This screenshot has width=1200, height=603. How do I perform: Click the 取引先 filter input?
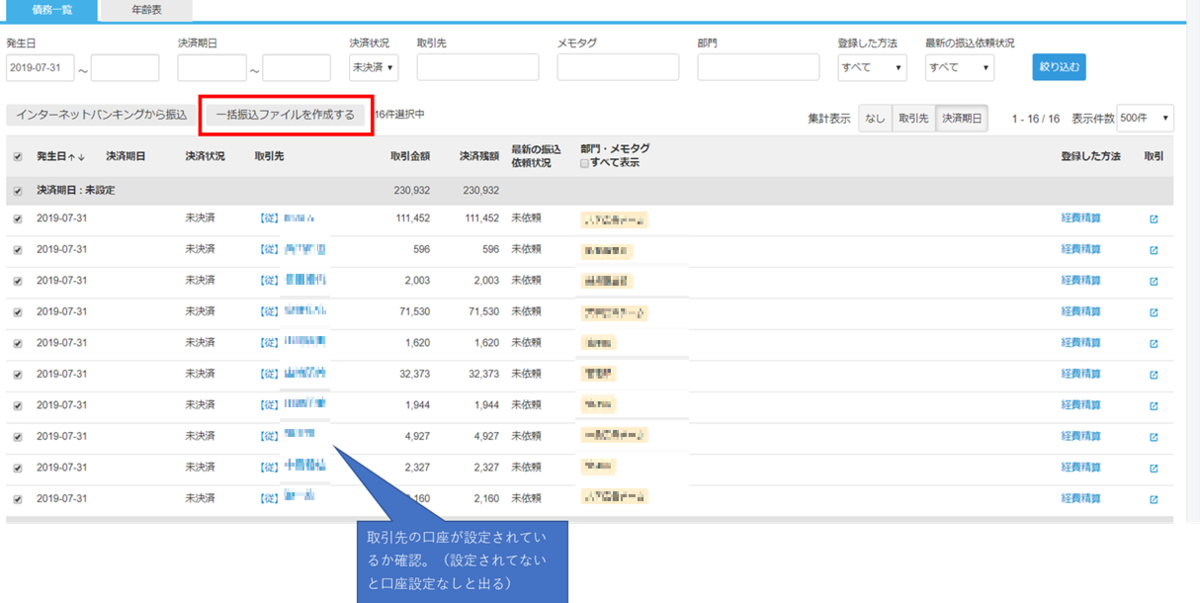(478, 67)
